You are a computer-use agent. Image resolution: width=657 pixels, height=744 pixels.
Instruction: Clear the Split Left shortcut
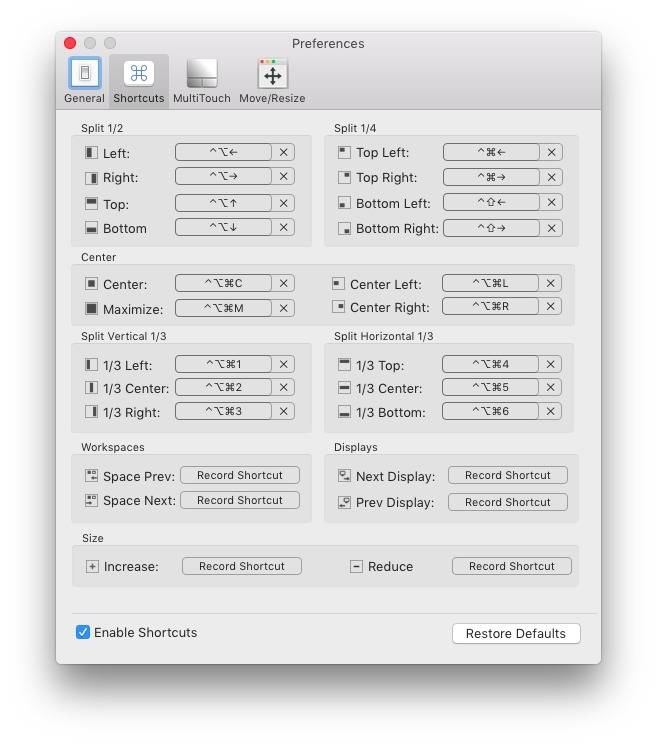click(284, 152)
